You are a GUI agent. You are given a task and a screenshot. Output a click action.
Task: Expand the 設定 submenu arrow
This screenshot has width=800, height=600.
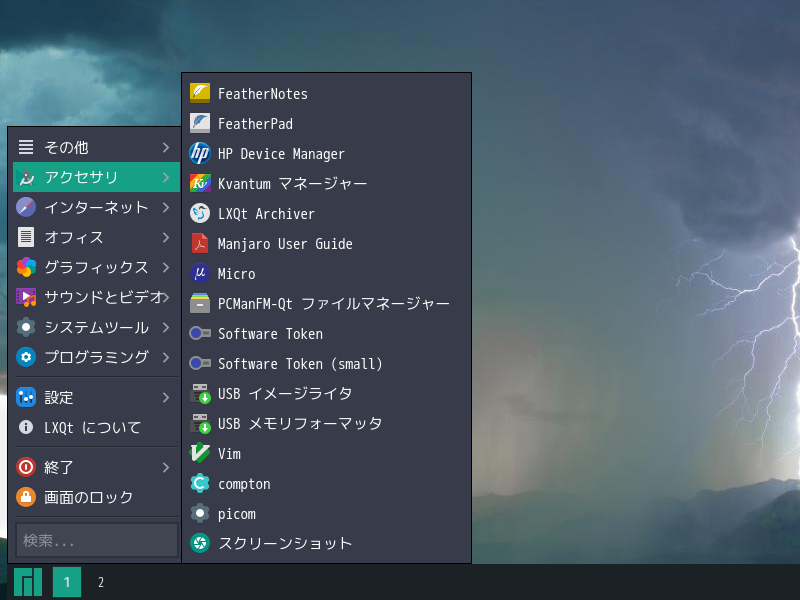pos(166,397)
